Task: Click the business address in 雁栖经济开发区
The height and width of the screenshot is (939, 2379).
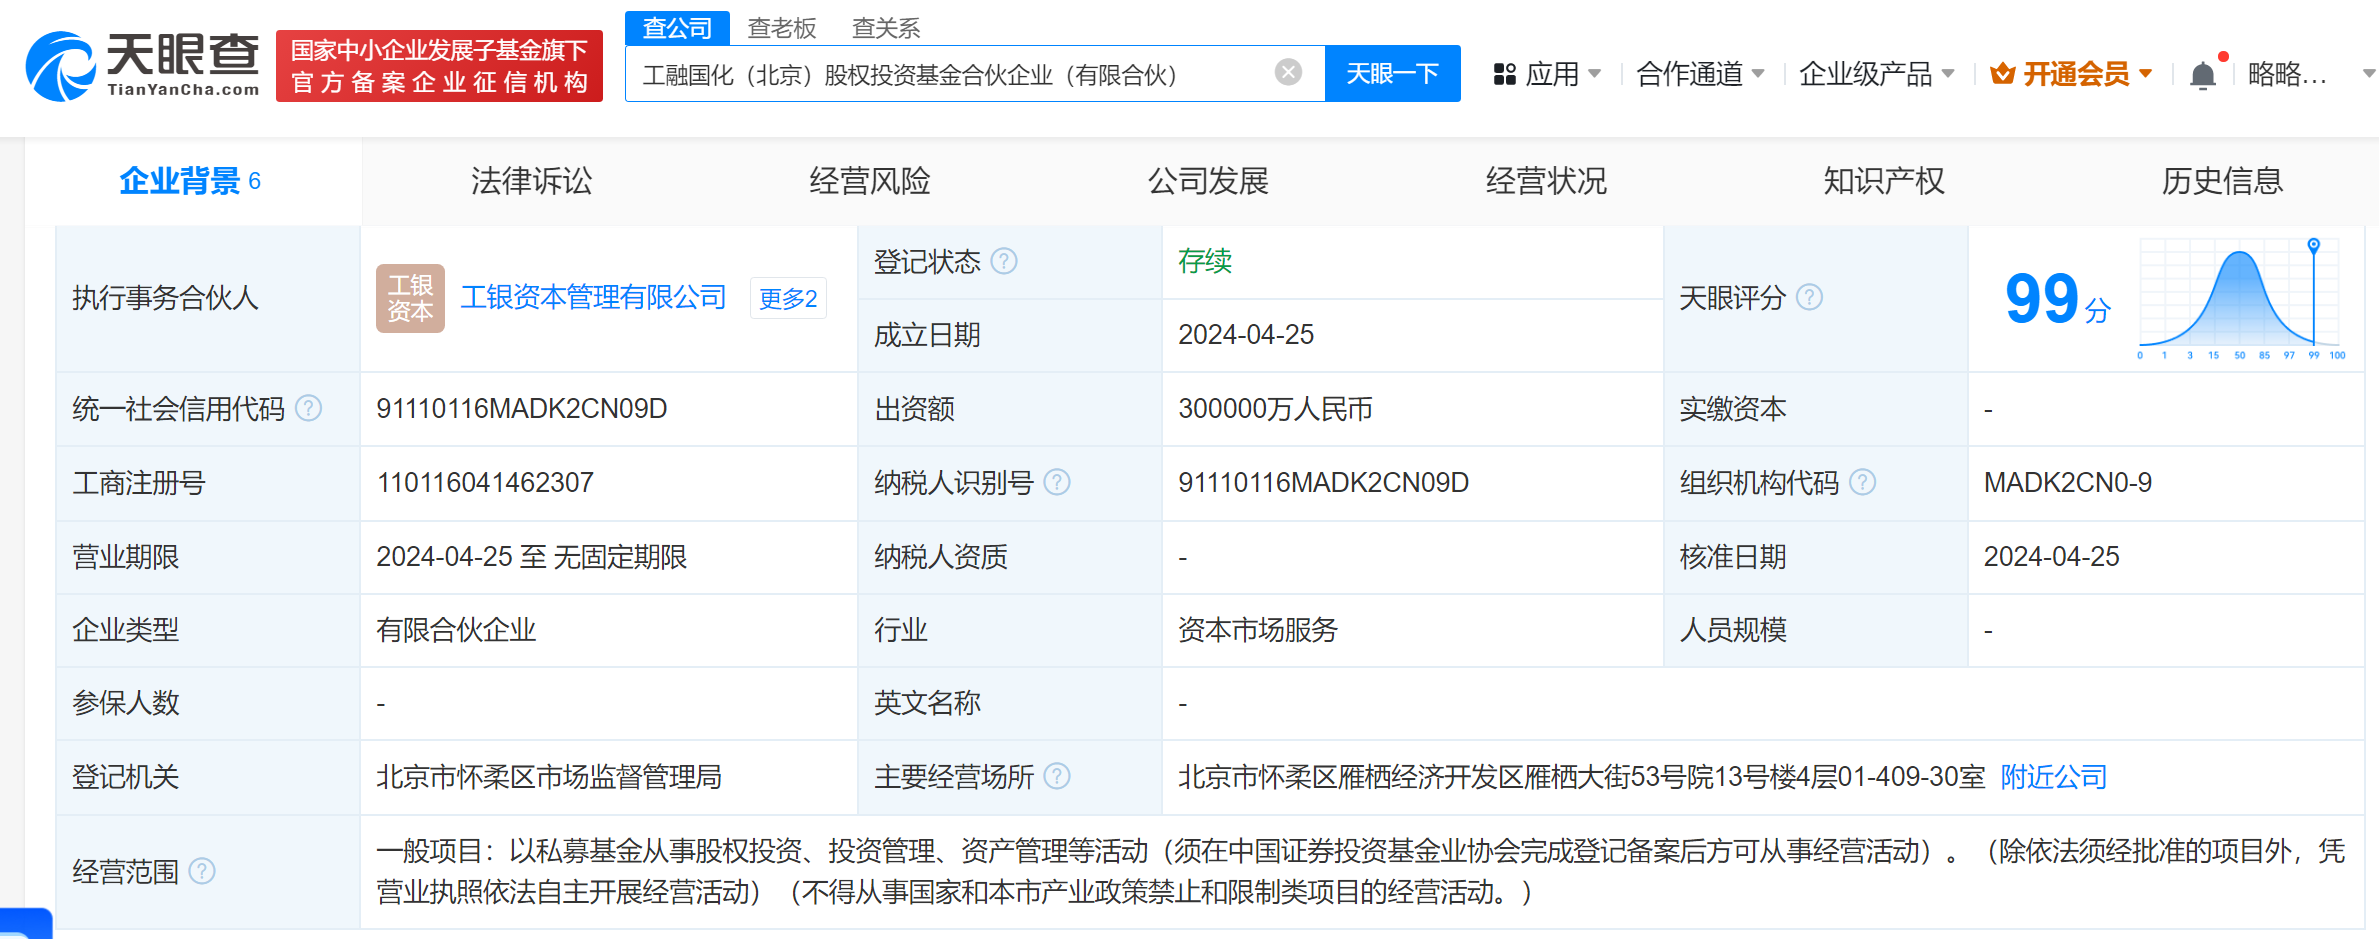Action: click(x=1581, y=777)
